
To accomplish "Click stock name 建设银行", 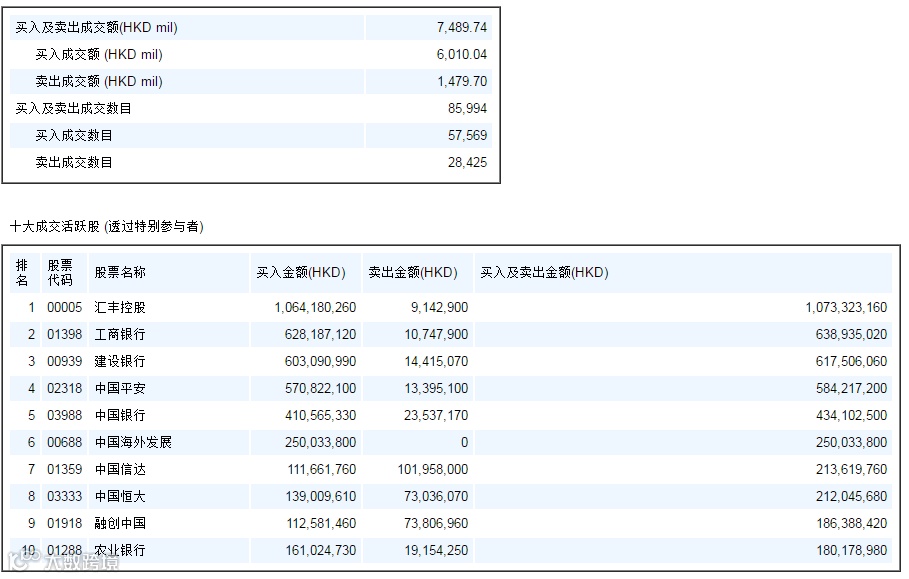I will [120, 362].
